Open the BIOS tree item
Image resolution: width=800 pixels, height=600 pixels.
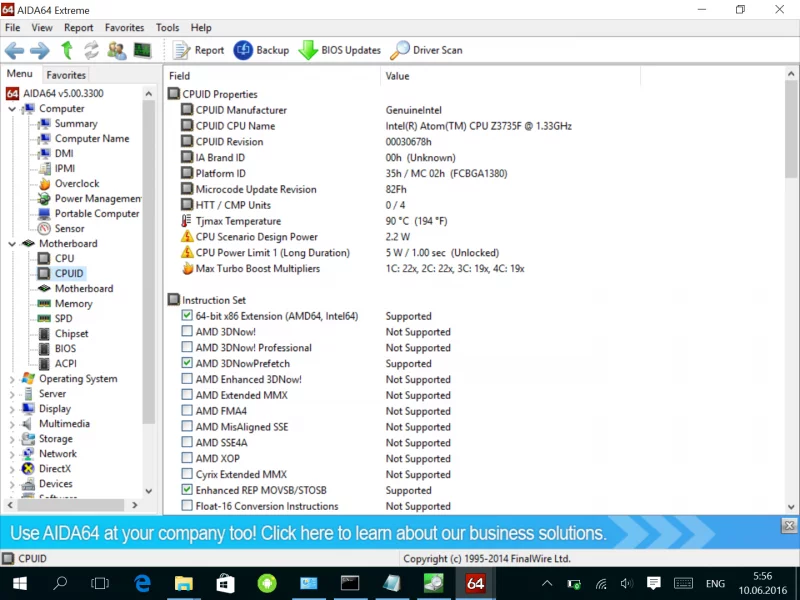[65, 348]
